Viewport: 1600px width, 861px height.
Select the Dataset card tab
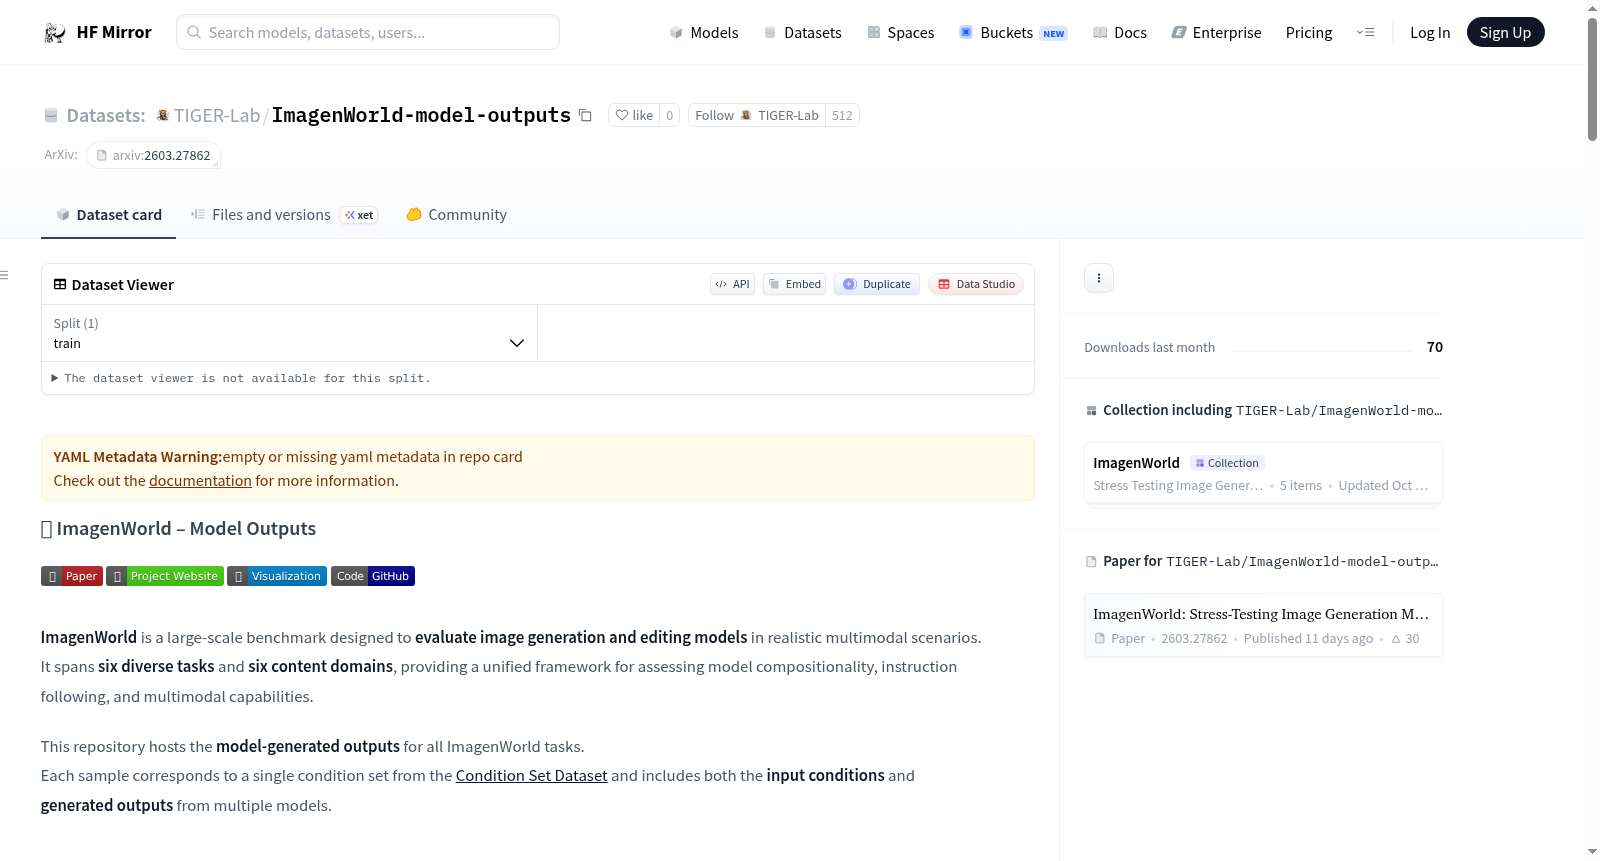point(108,215)
